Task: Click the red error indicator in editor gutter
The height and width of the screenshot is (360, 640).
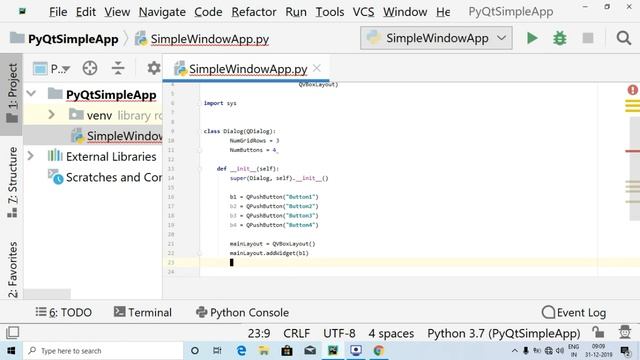Action: [x=633, y=90]
